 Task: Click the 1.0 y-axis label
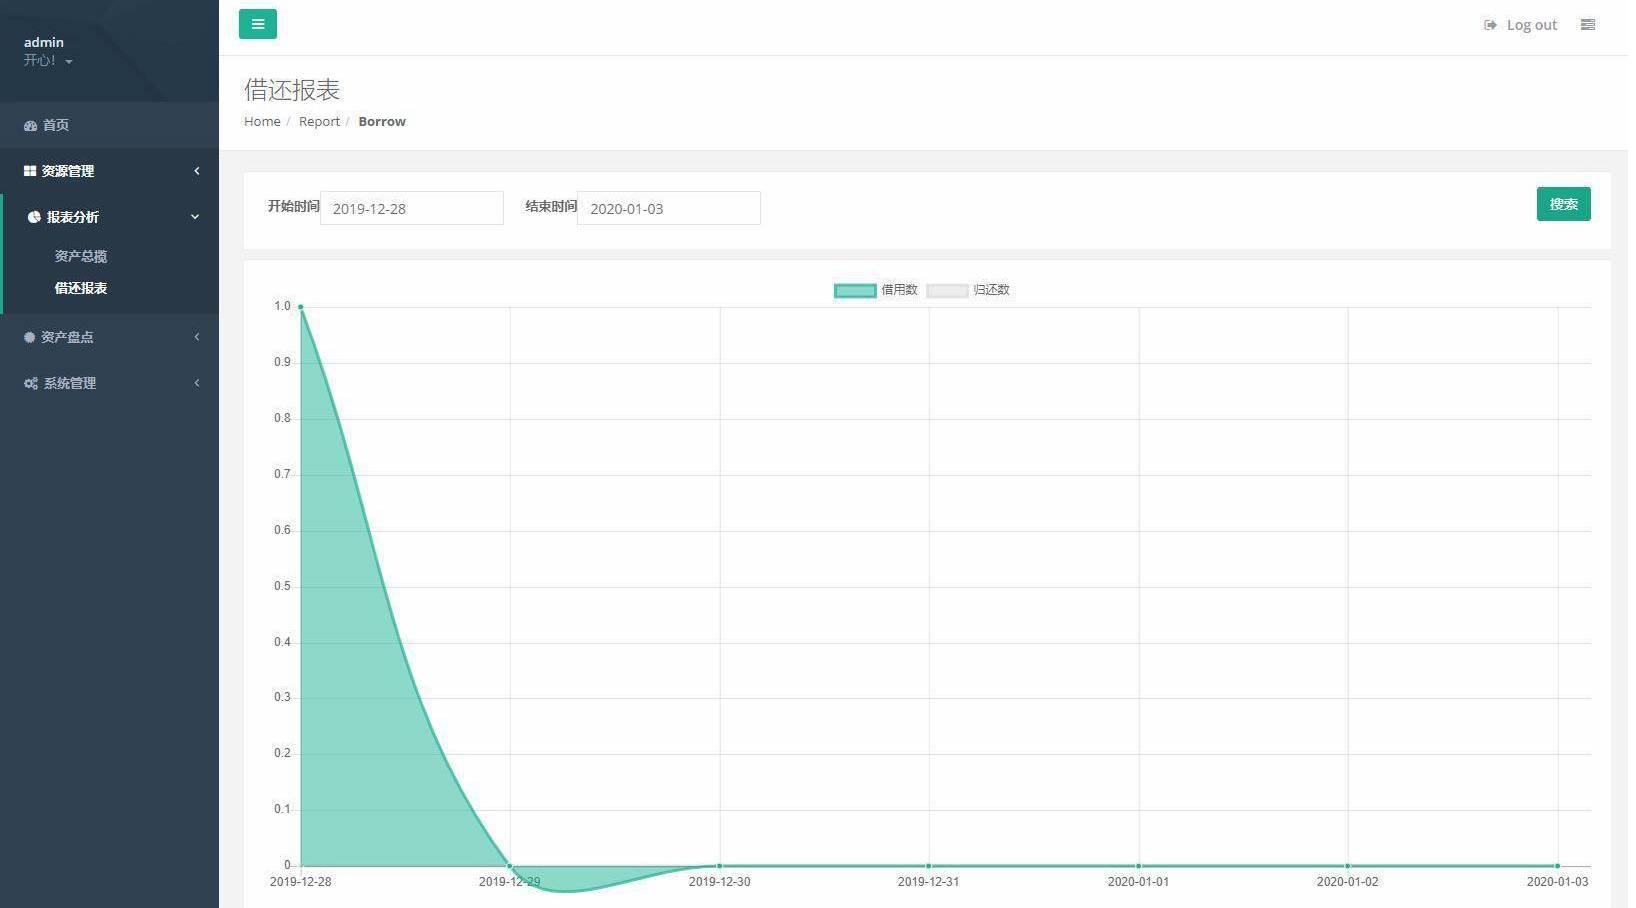tap(282, 306)
